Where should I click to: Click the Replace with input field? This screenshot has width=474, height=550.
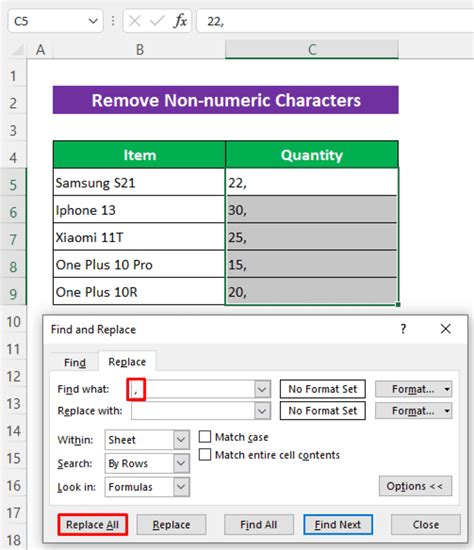pyautogui.click(x=193, y=411)
